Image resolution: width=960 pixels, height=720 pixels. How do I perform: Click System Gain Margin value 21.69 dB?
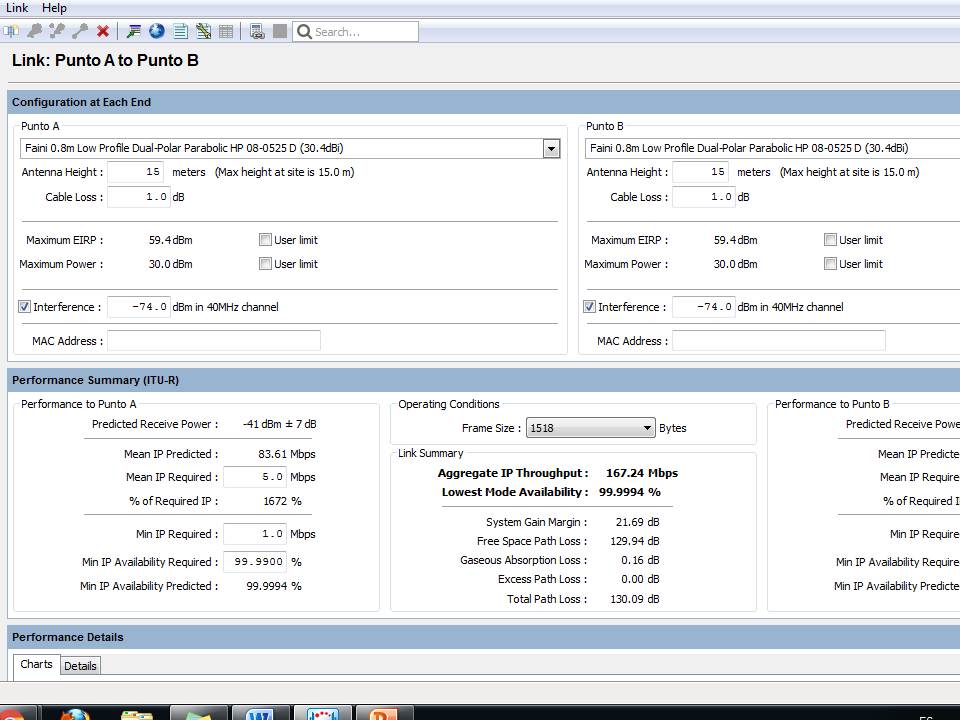(637, 522)
